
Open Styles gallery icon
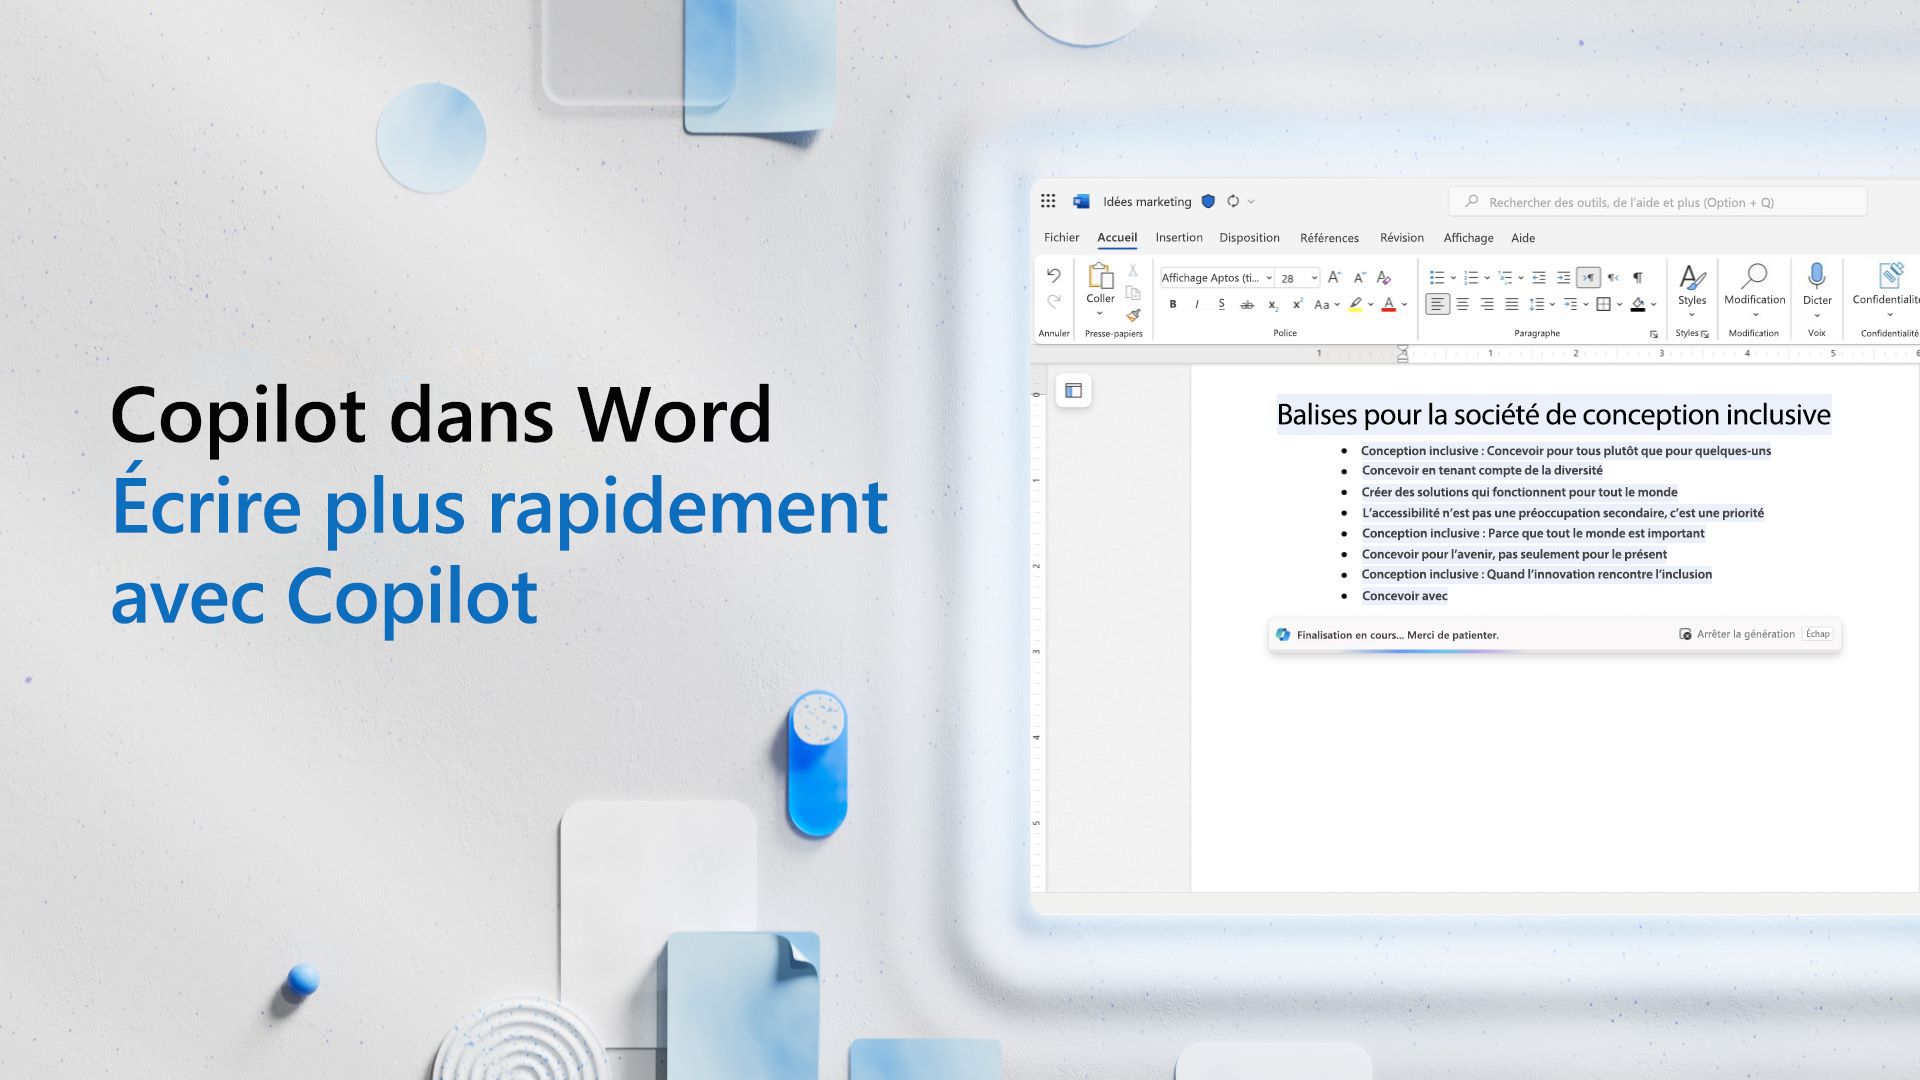(x=1692, y=276)
